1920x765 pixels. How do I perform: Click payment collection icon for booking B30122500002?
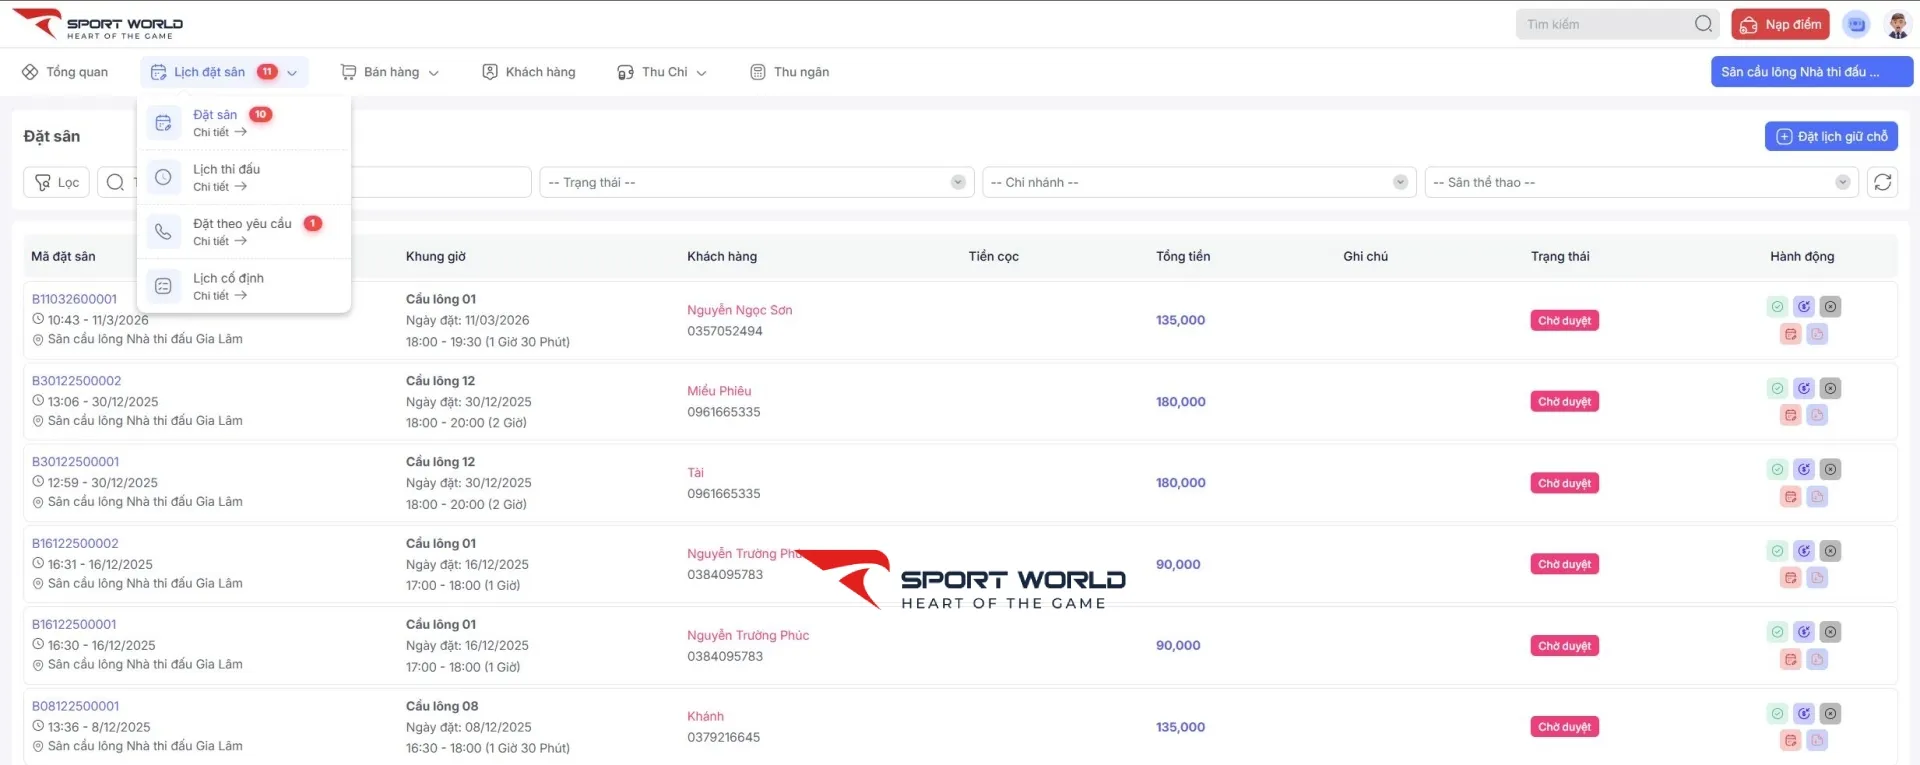1803,389
